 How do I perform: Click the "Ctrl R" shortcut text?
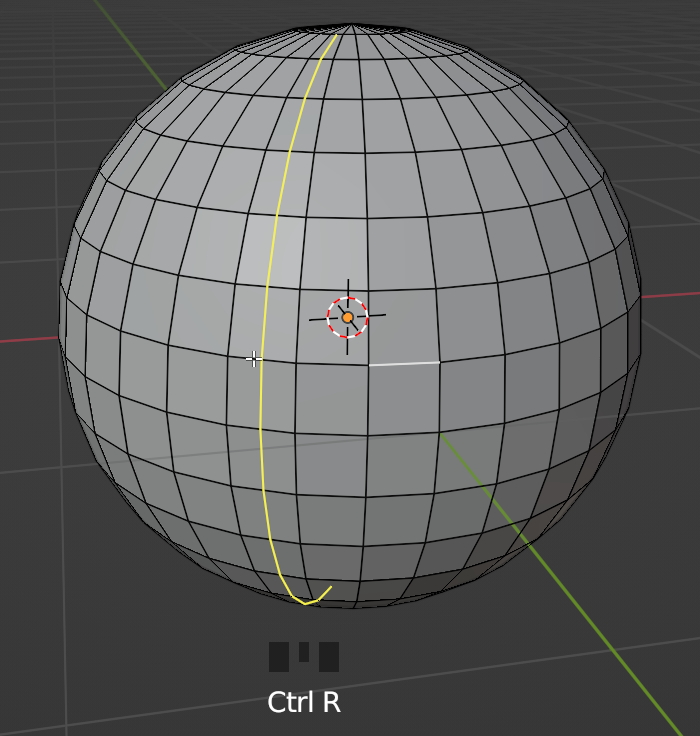(x=304, y=702)
